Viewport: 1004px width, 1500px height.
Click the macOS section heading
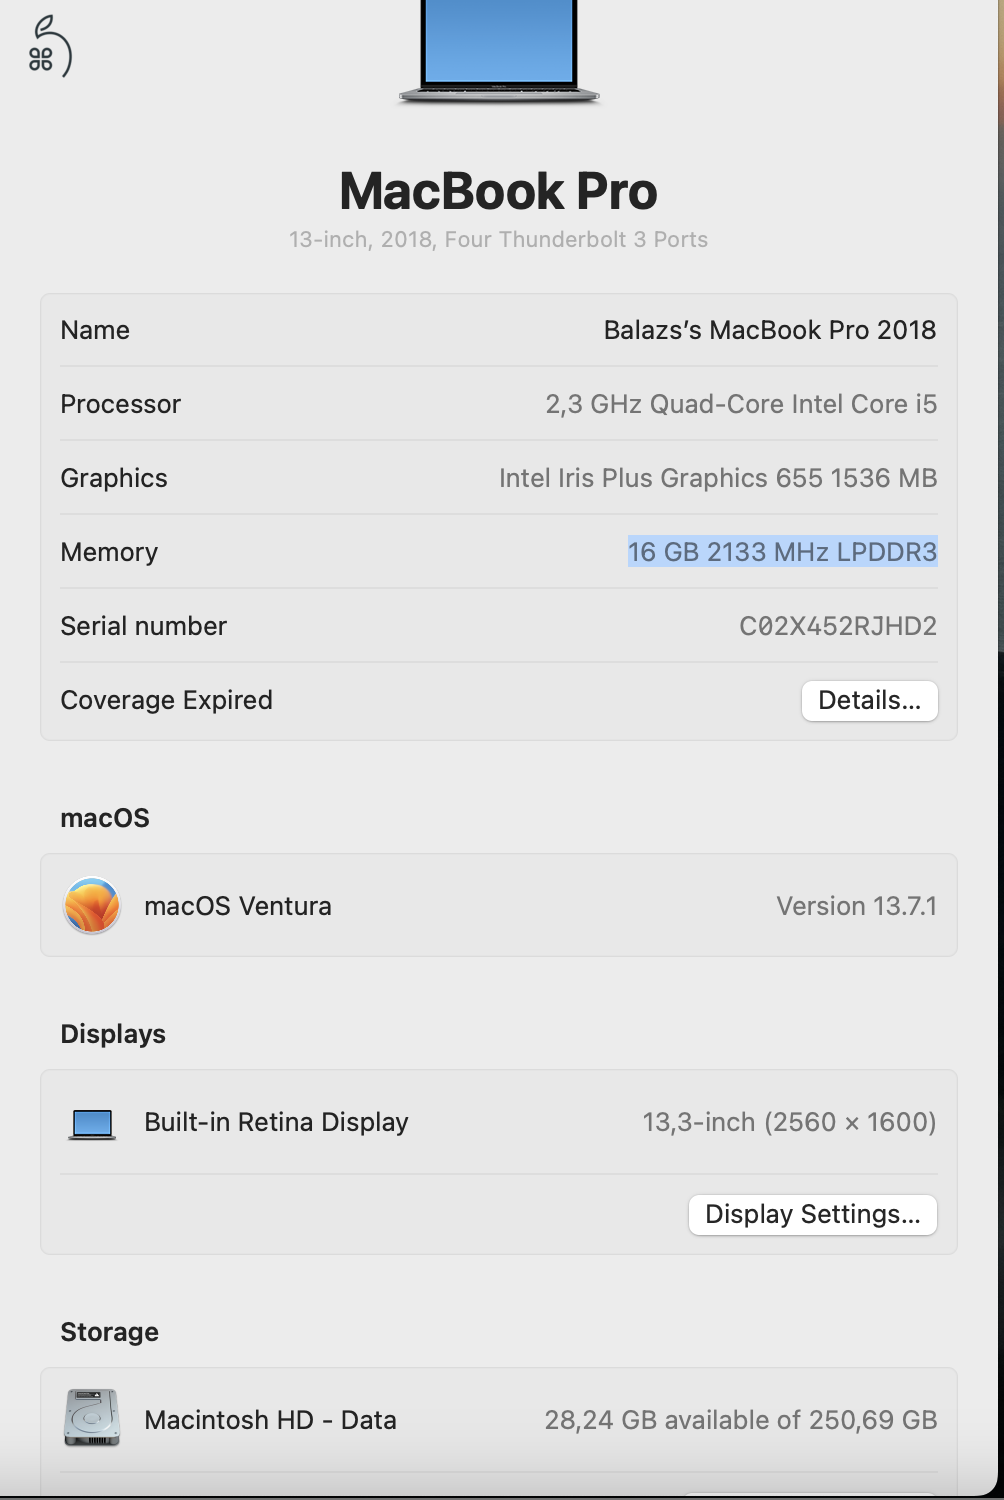[x=105, y=818]
